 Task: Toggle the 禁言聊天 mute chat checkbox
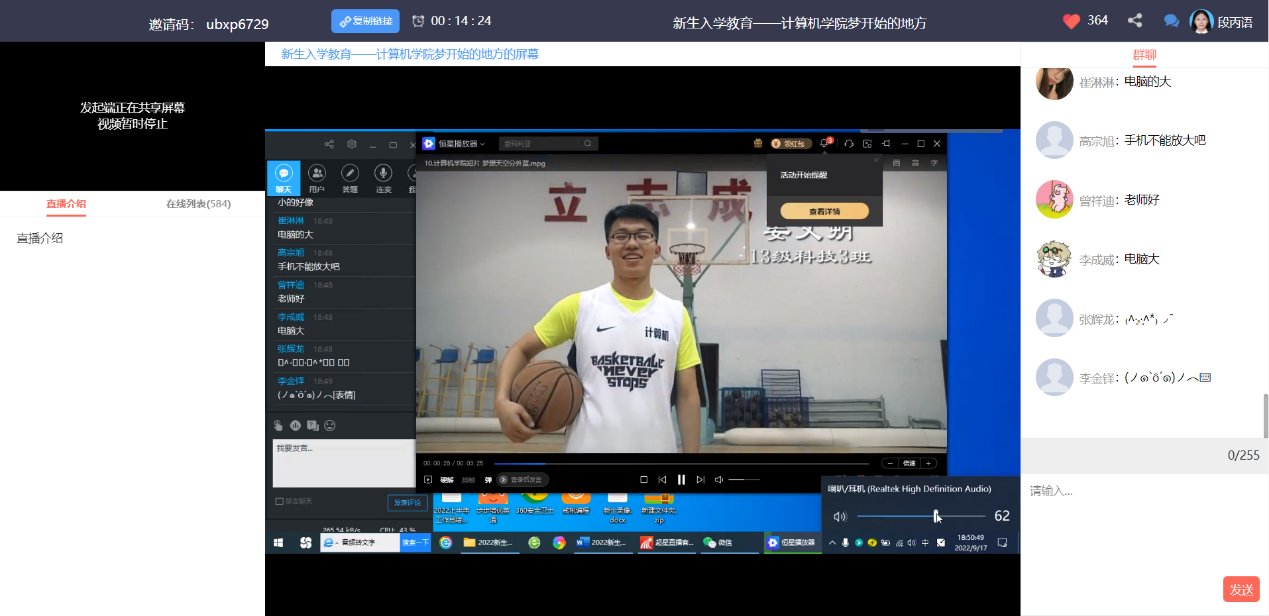point(279,501)
